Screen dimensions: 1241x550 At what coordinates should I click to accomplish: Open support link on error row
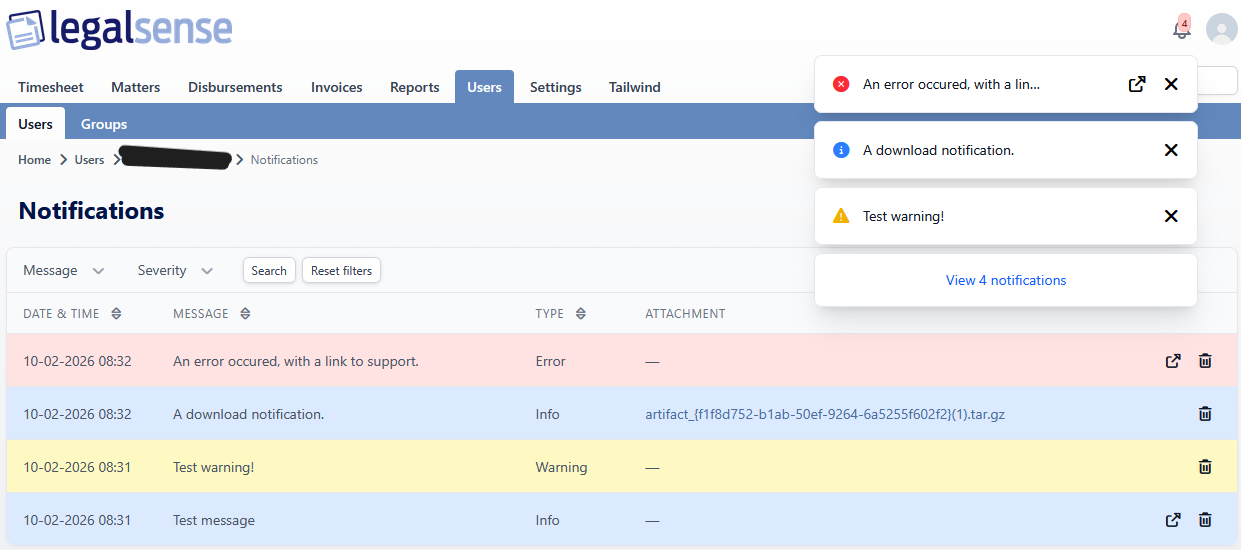pos(1173,361)
